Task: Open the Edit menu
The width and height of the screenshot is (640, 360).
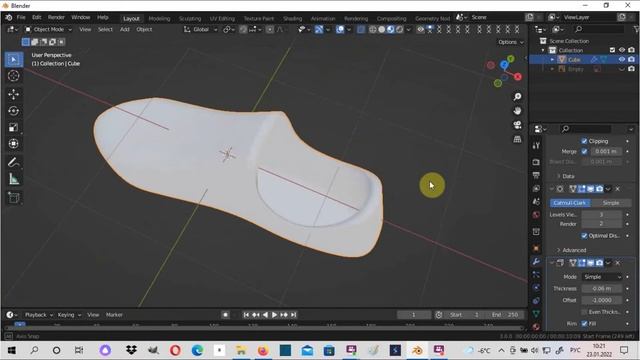Action: click(37, 18)
